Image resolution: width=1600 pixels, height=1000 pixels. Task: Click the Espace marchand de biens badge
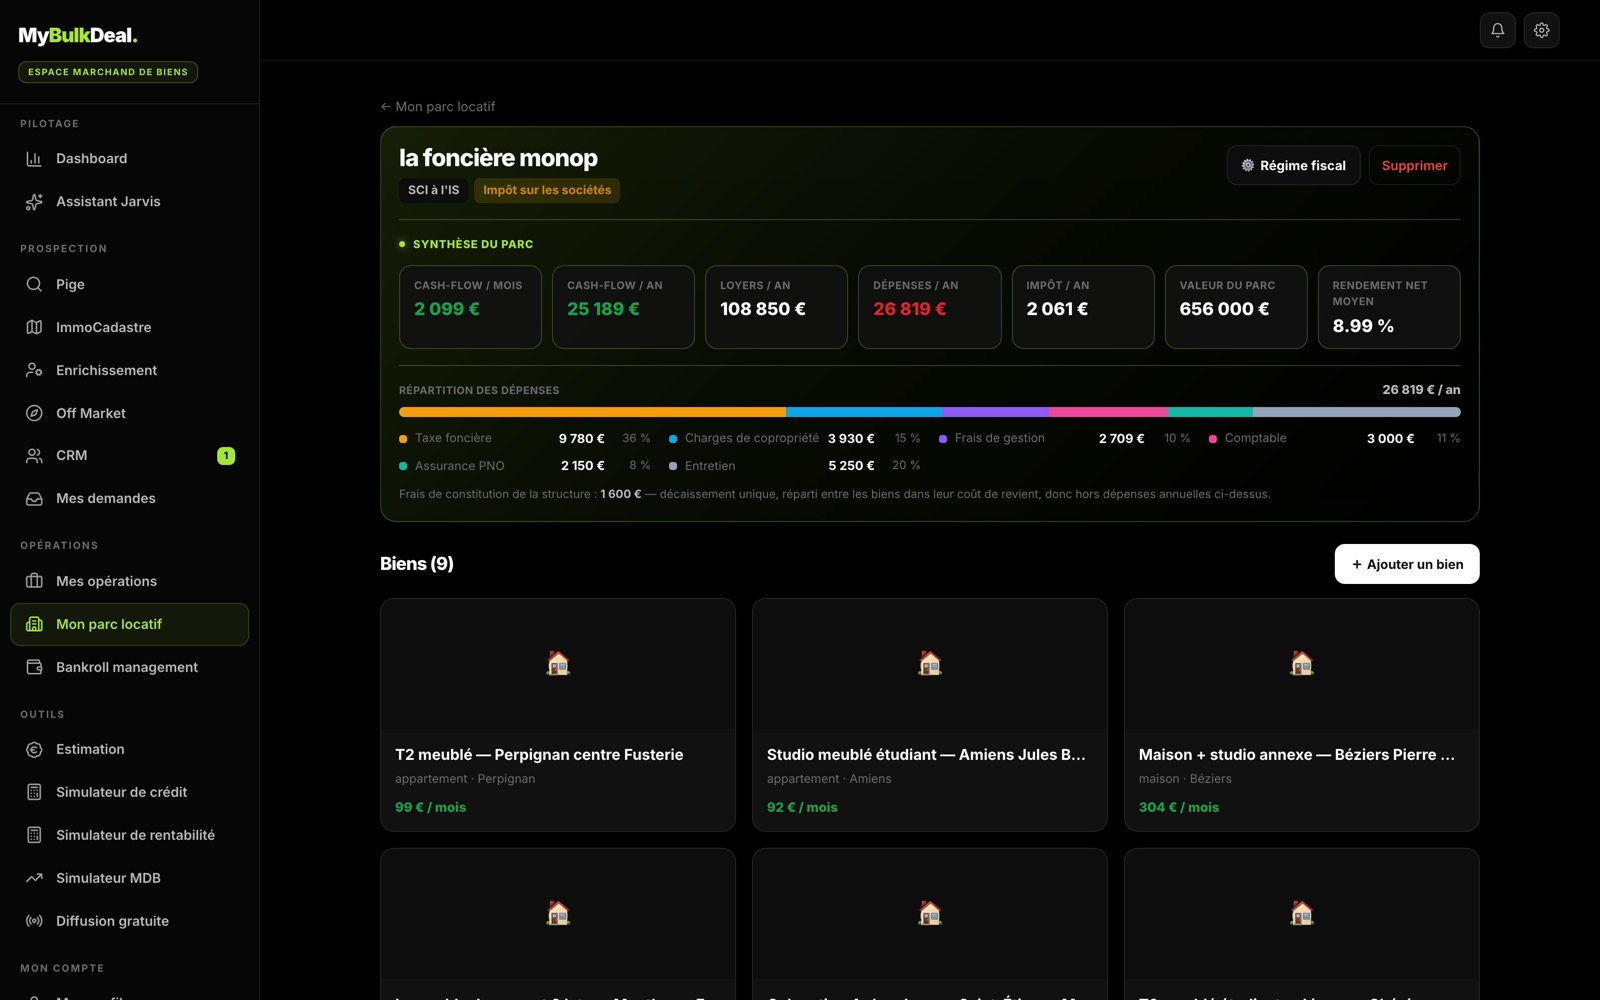(x=108, y=72)
